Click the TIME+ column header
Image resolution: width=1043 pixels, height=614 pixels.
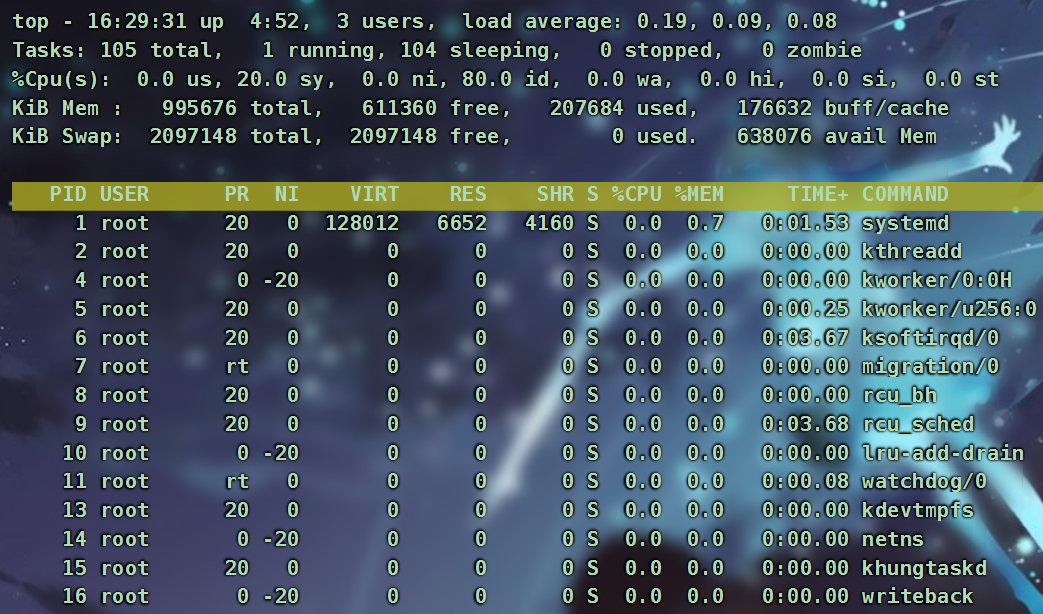coord(817,195)
